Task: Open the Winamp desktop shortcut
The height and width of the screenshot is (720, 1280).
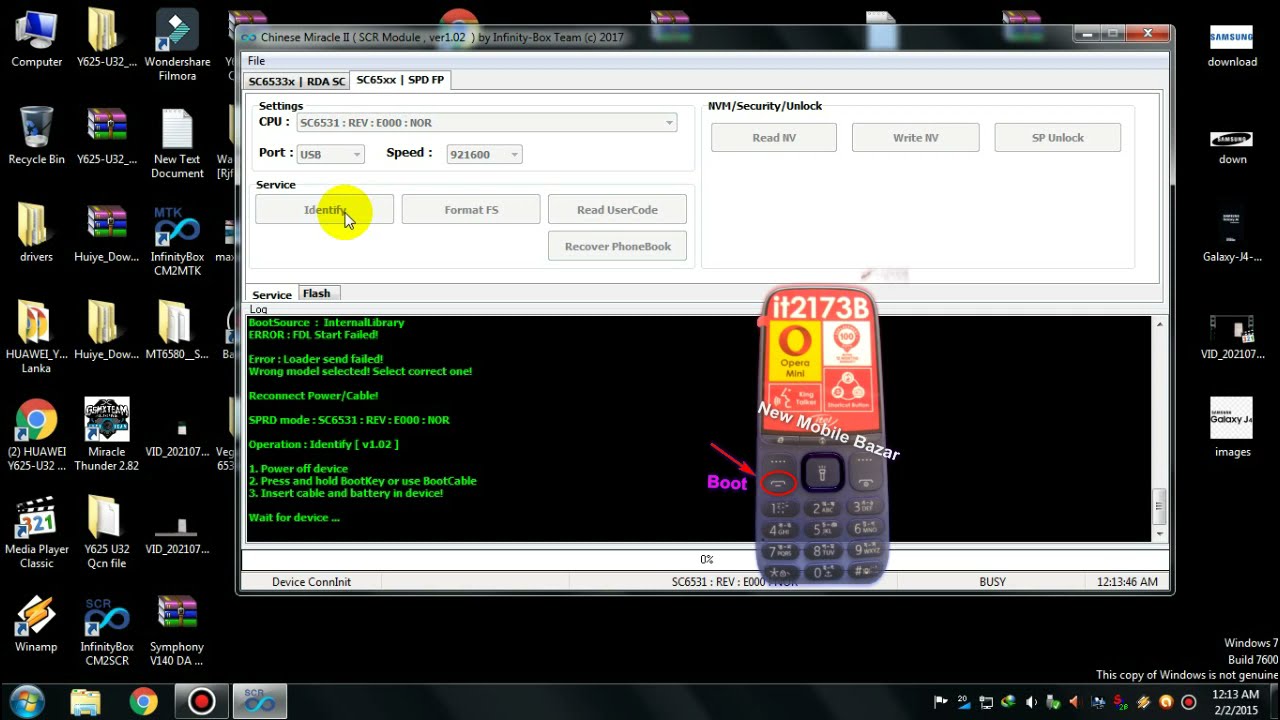Action: [x=36, y=624]
